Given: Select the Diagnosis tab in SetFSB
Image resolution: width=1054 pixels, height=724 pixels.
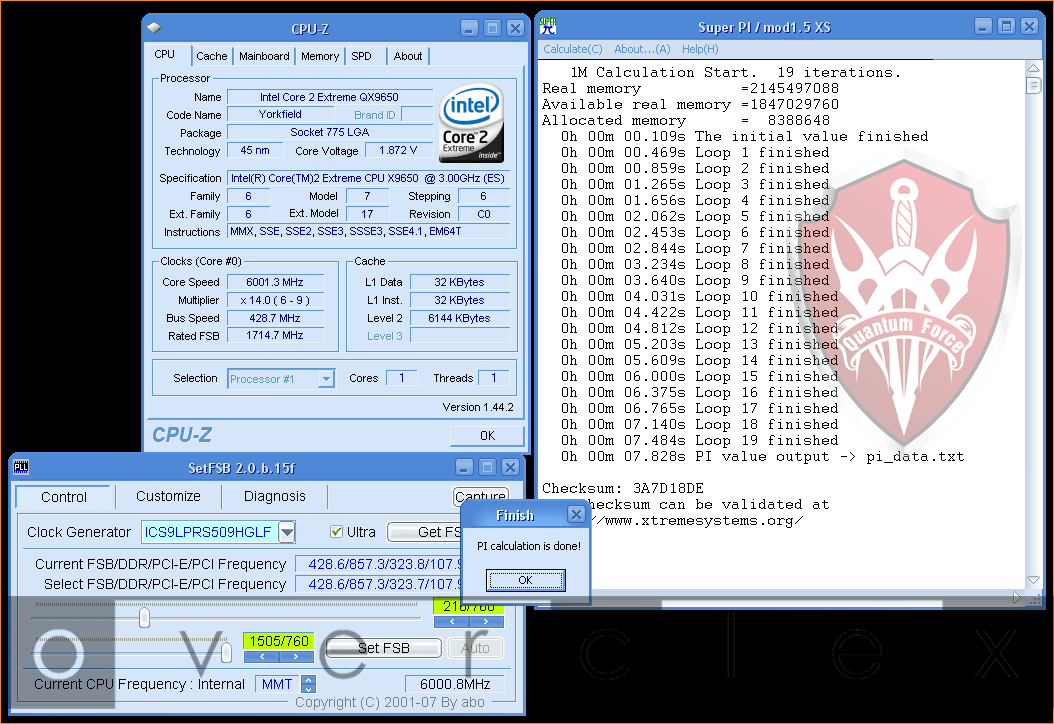Looking at the screenshot, I should click(x=275, y=496).
